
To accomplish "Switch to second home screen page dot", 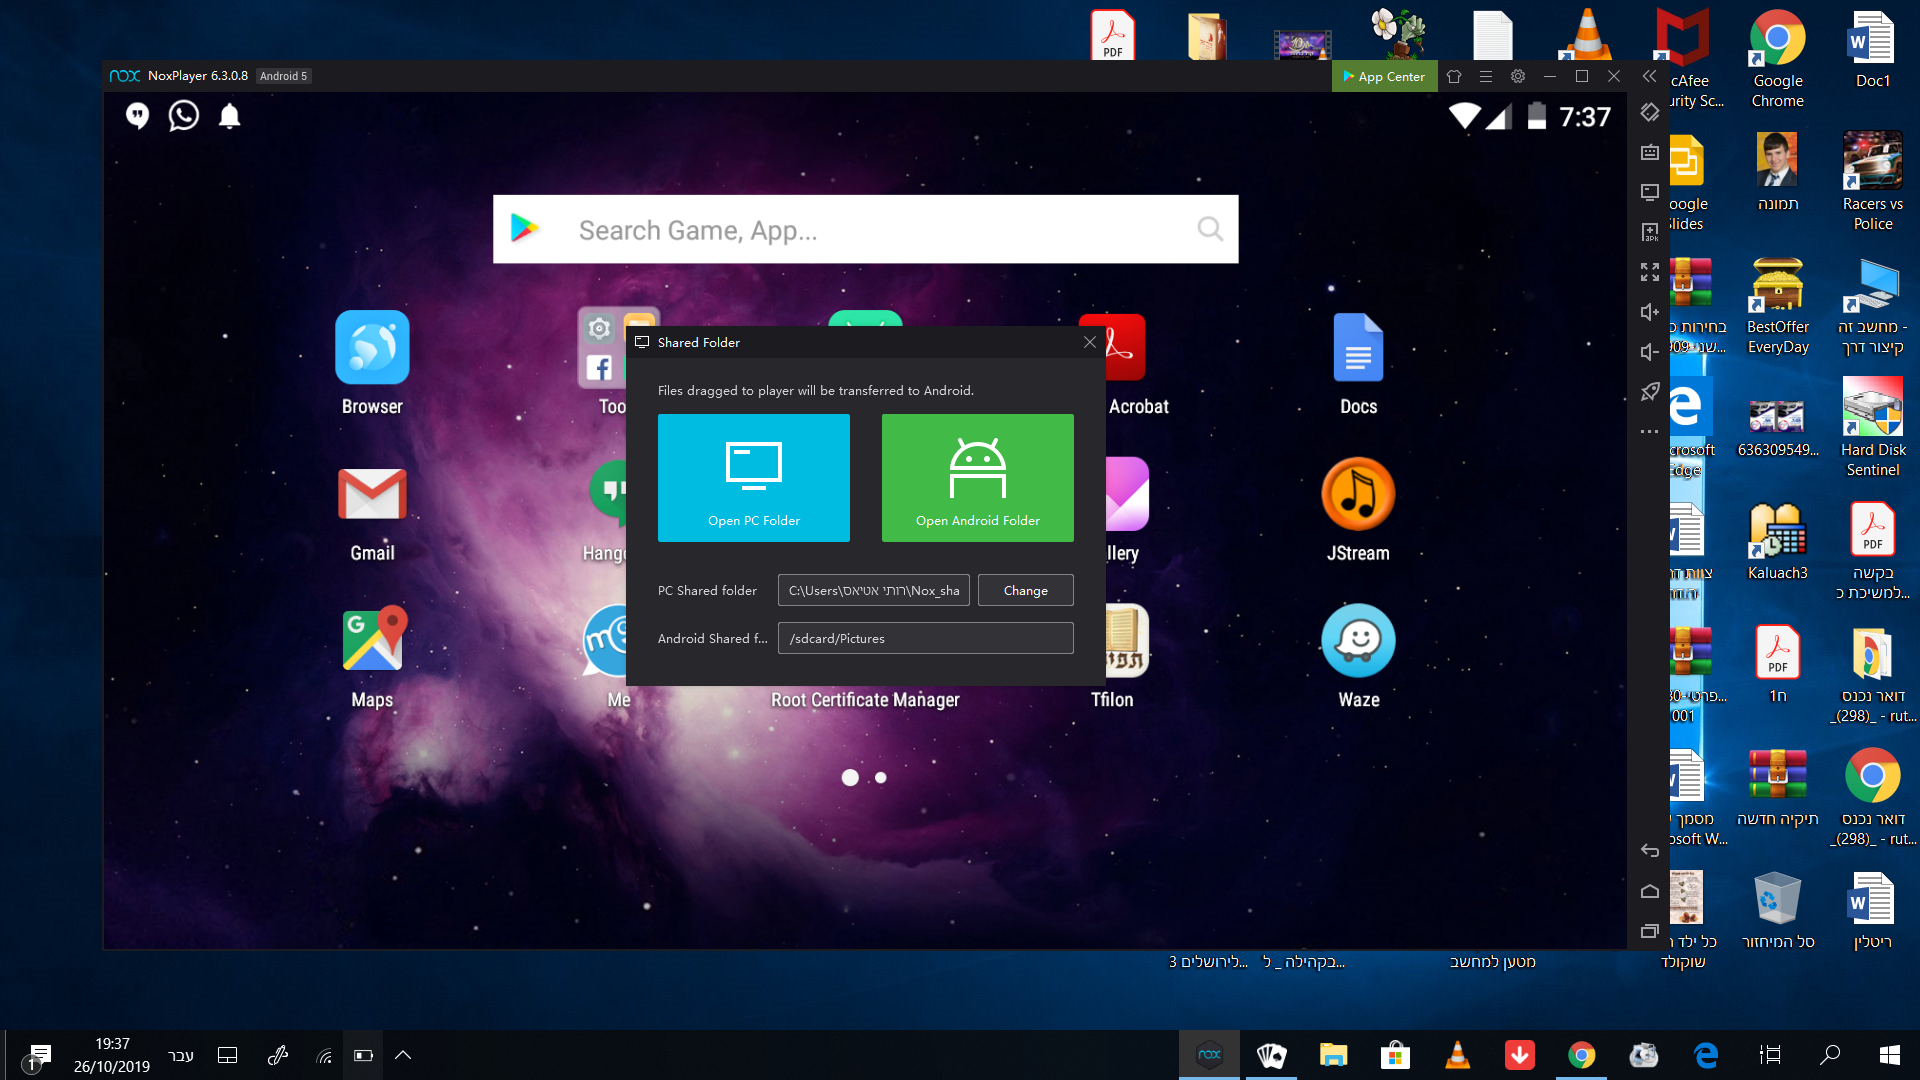I will point(881,777).
